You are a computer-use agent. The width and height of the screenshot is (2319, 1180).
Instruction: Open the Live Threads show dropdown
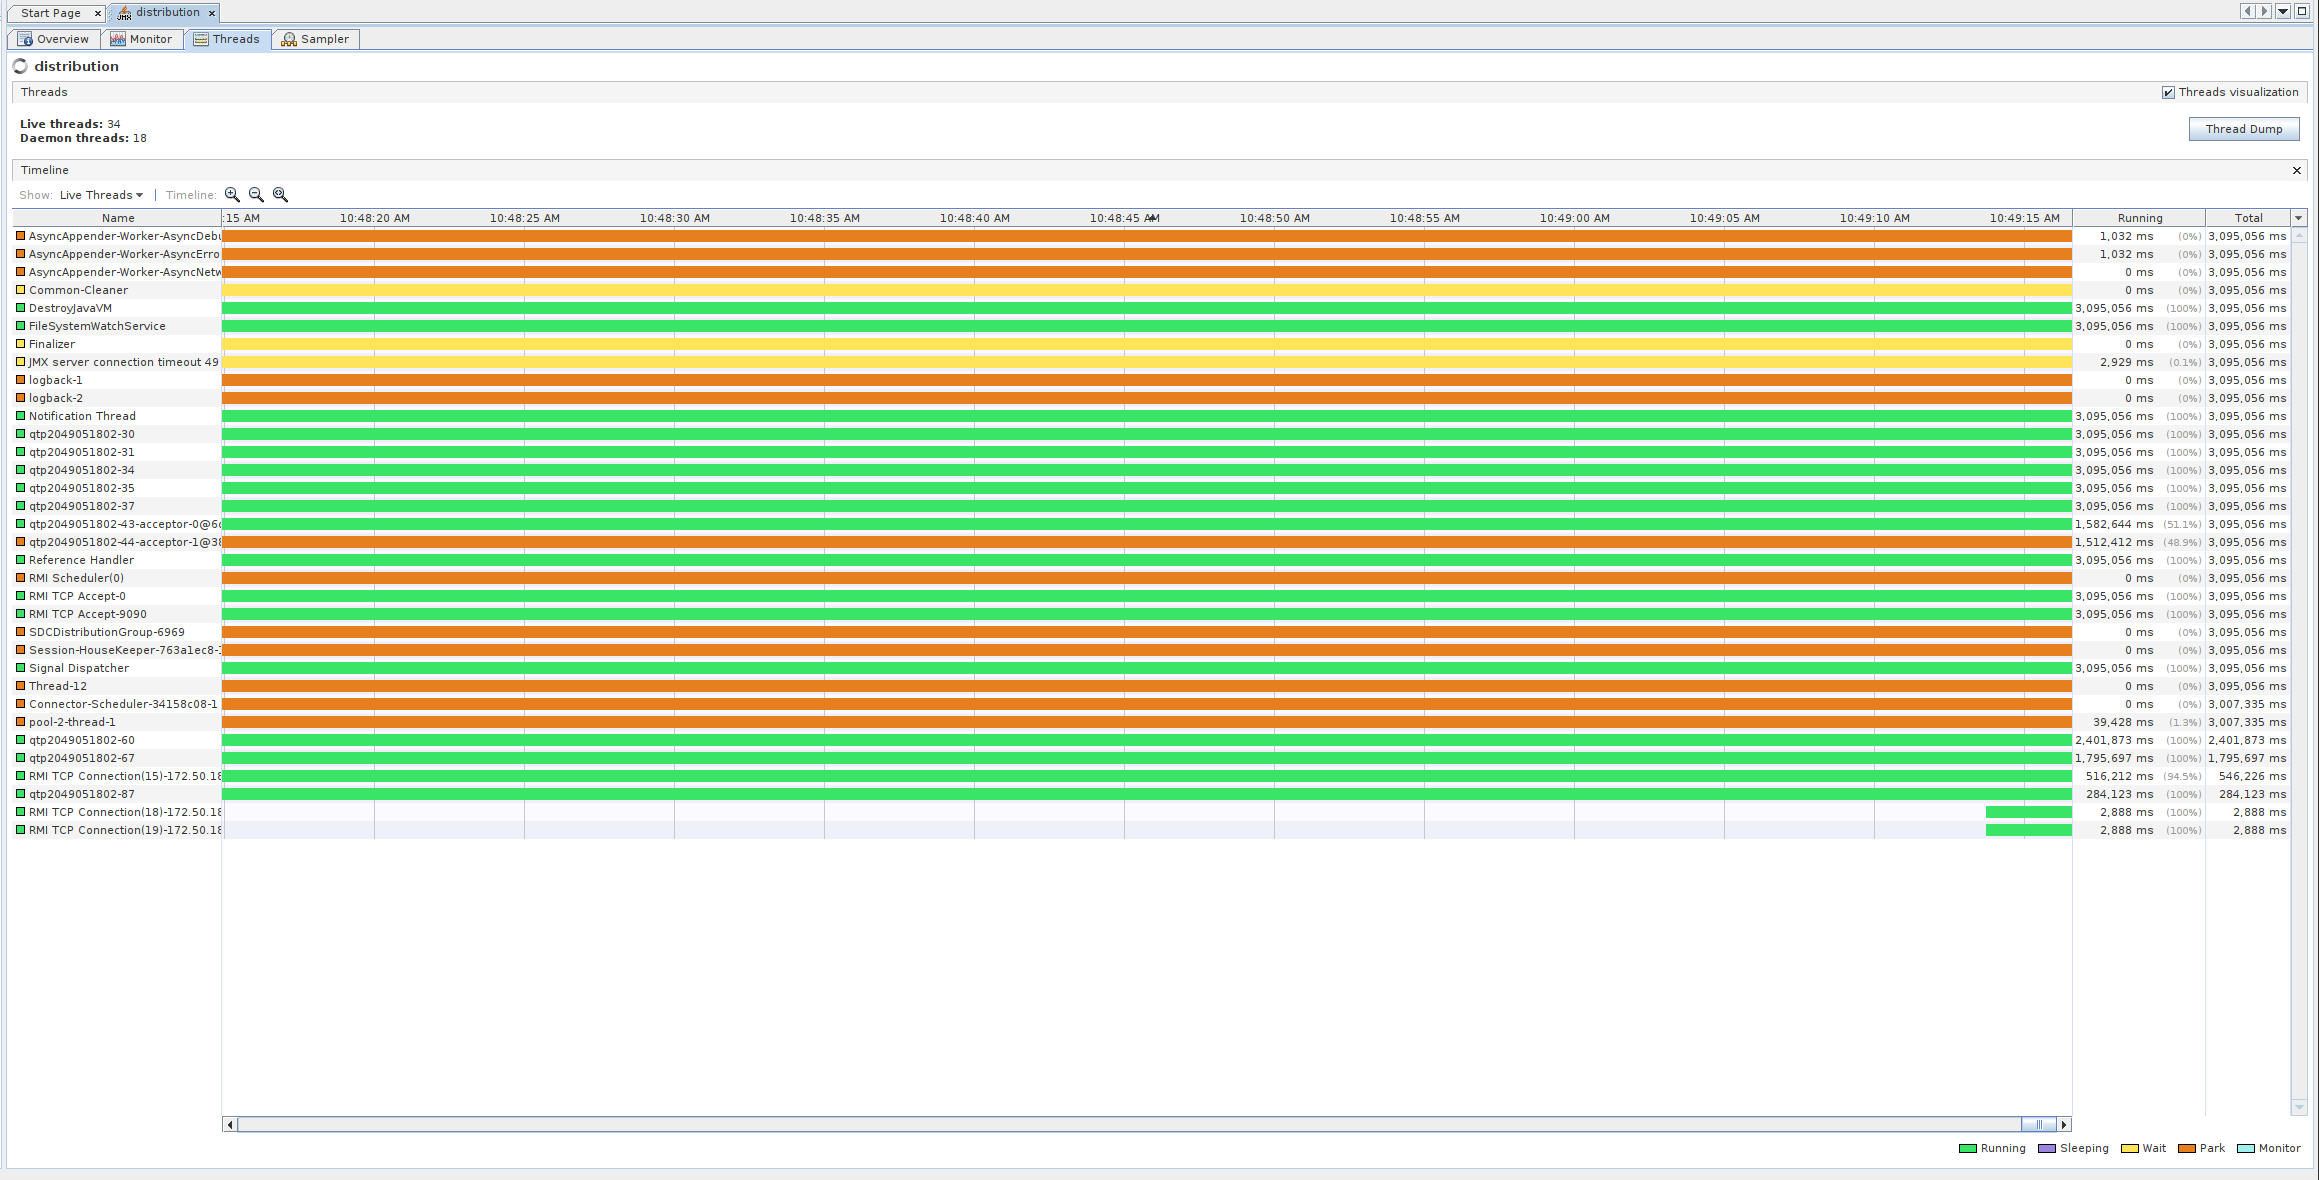click(x=101, y=195)
